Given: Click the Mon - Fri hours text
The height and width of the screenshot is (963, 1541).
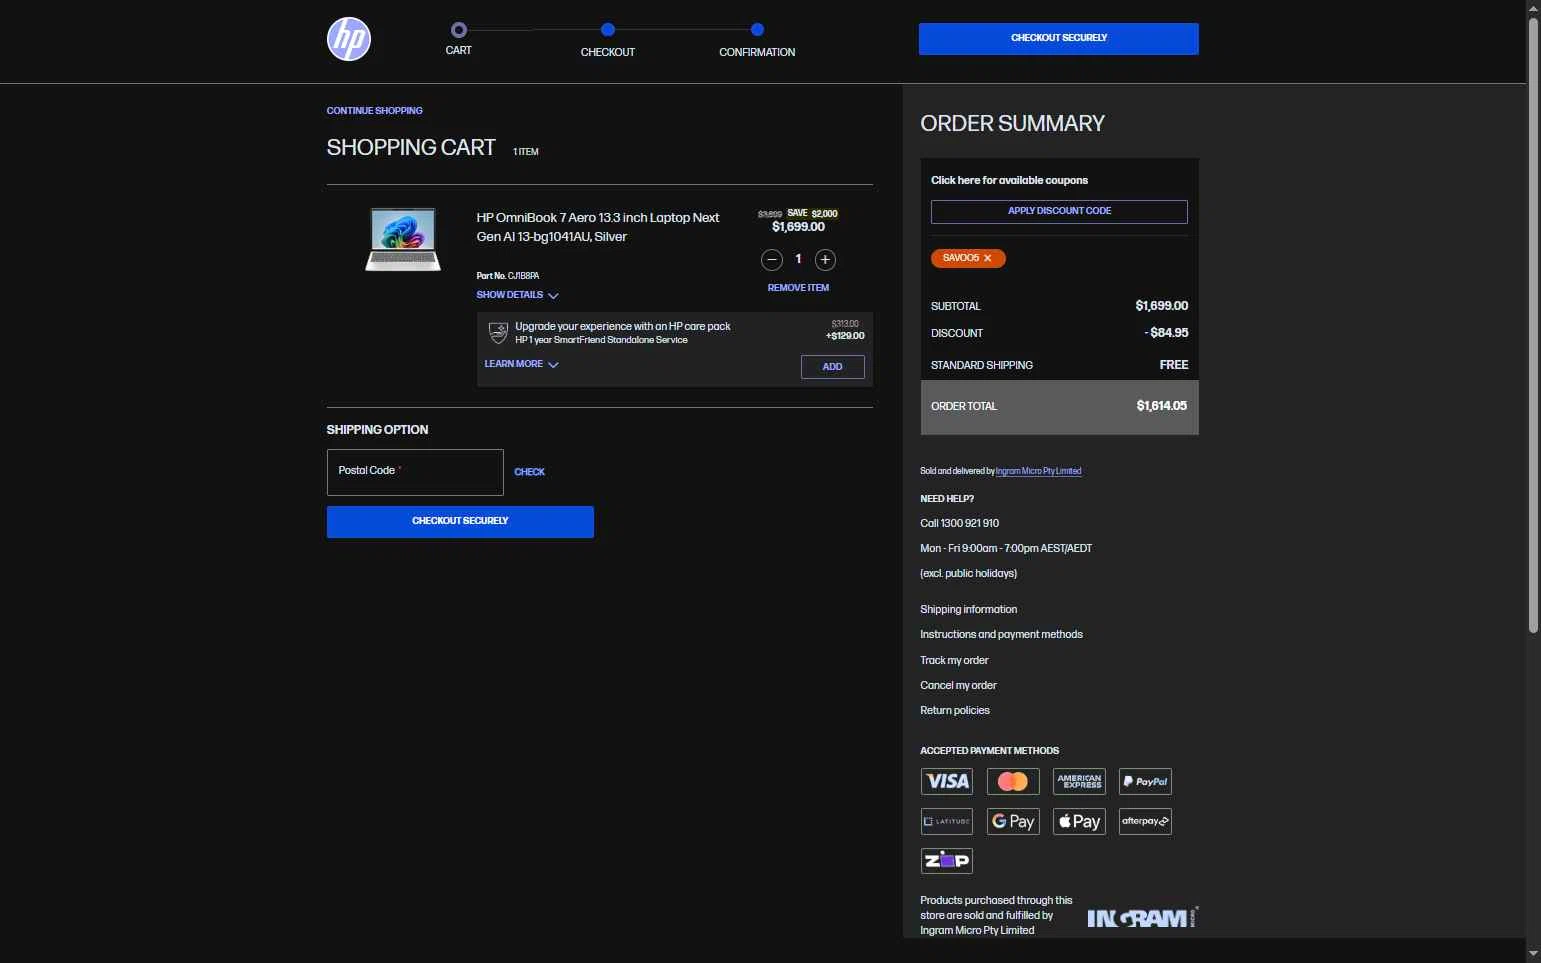Looking at the screenshot, I should point(1006,548).
